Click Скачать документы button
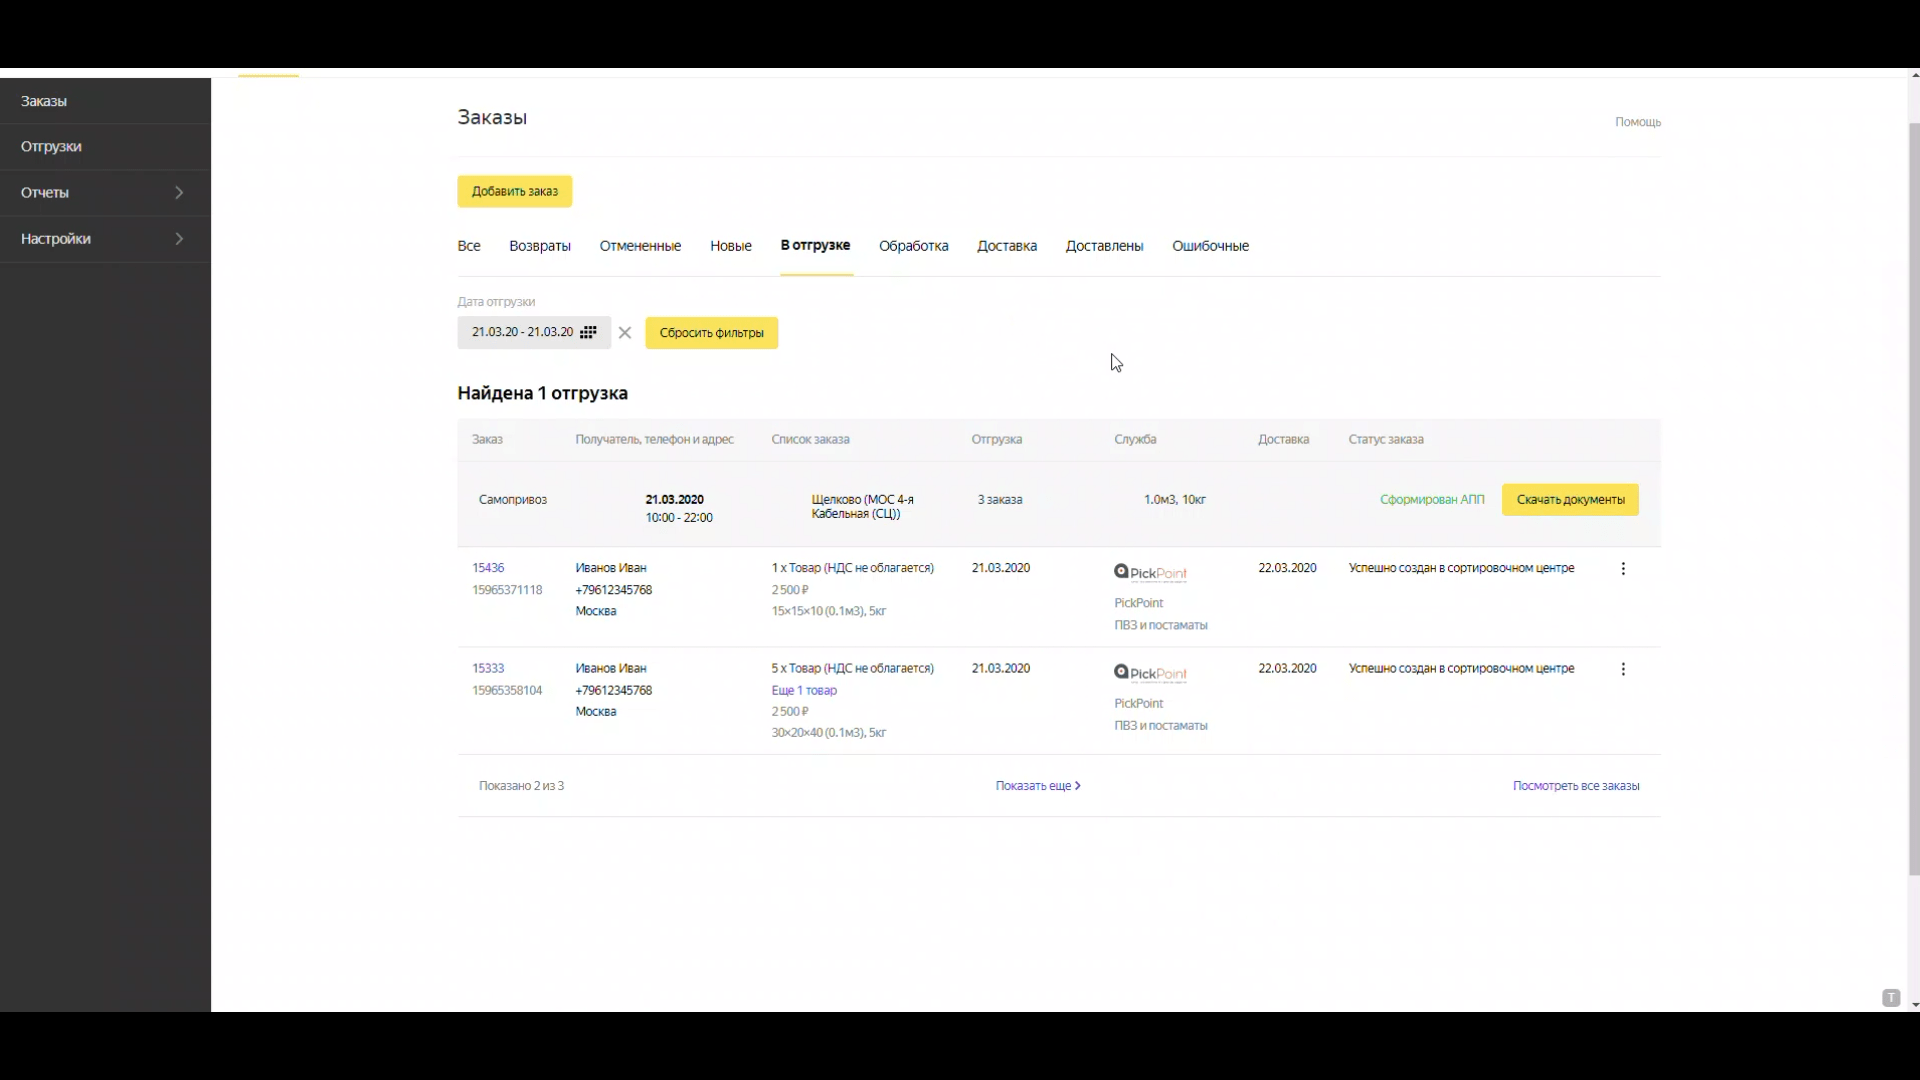The height and width of the screenshot is (1080, 1920). (1569, 499)
